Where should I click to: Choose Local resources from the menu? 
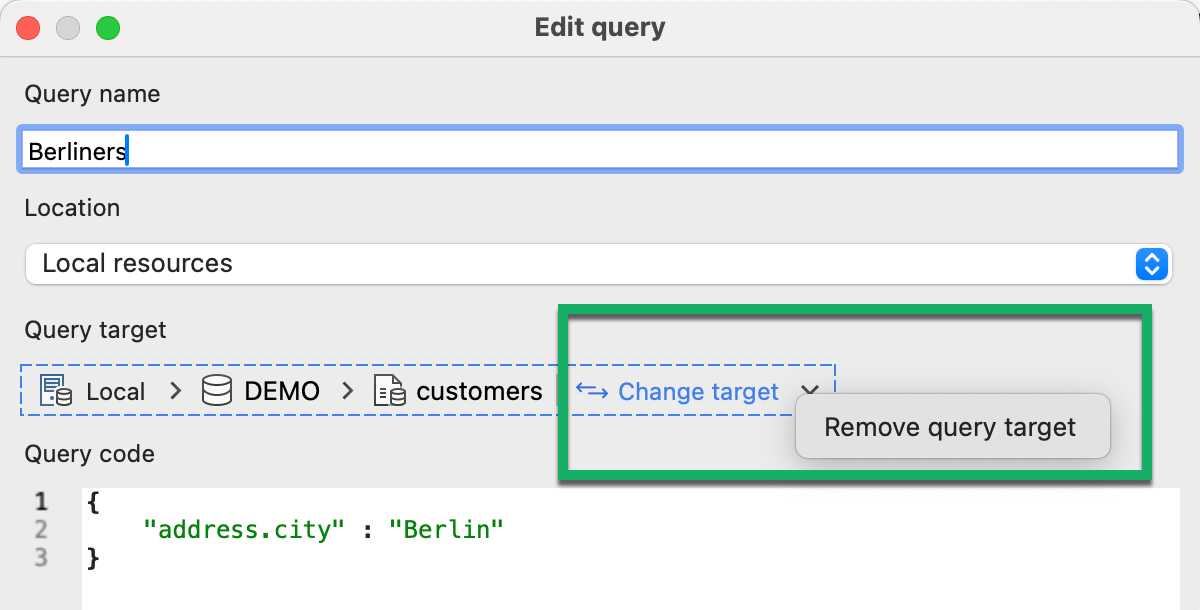click(600, 264)
